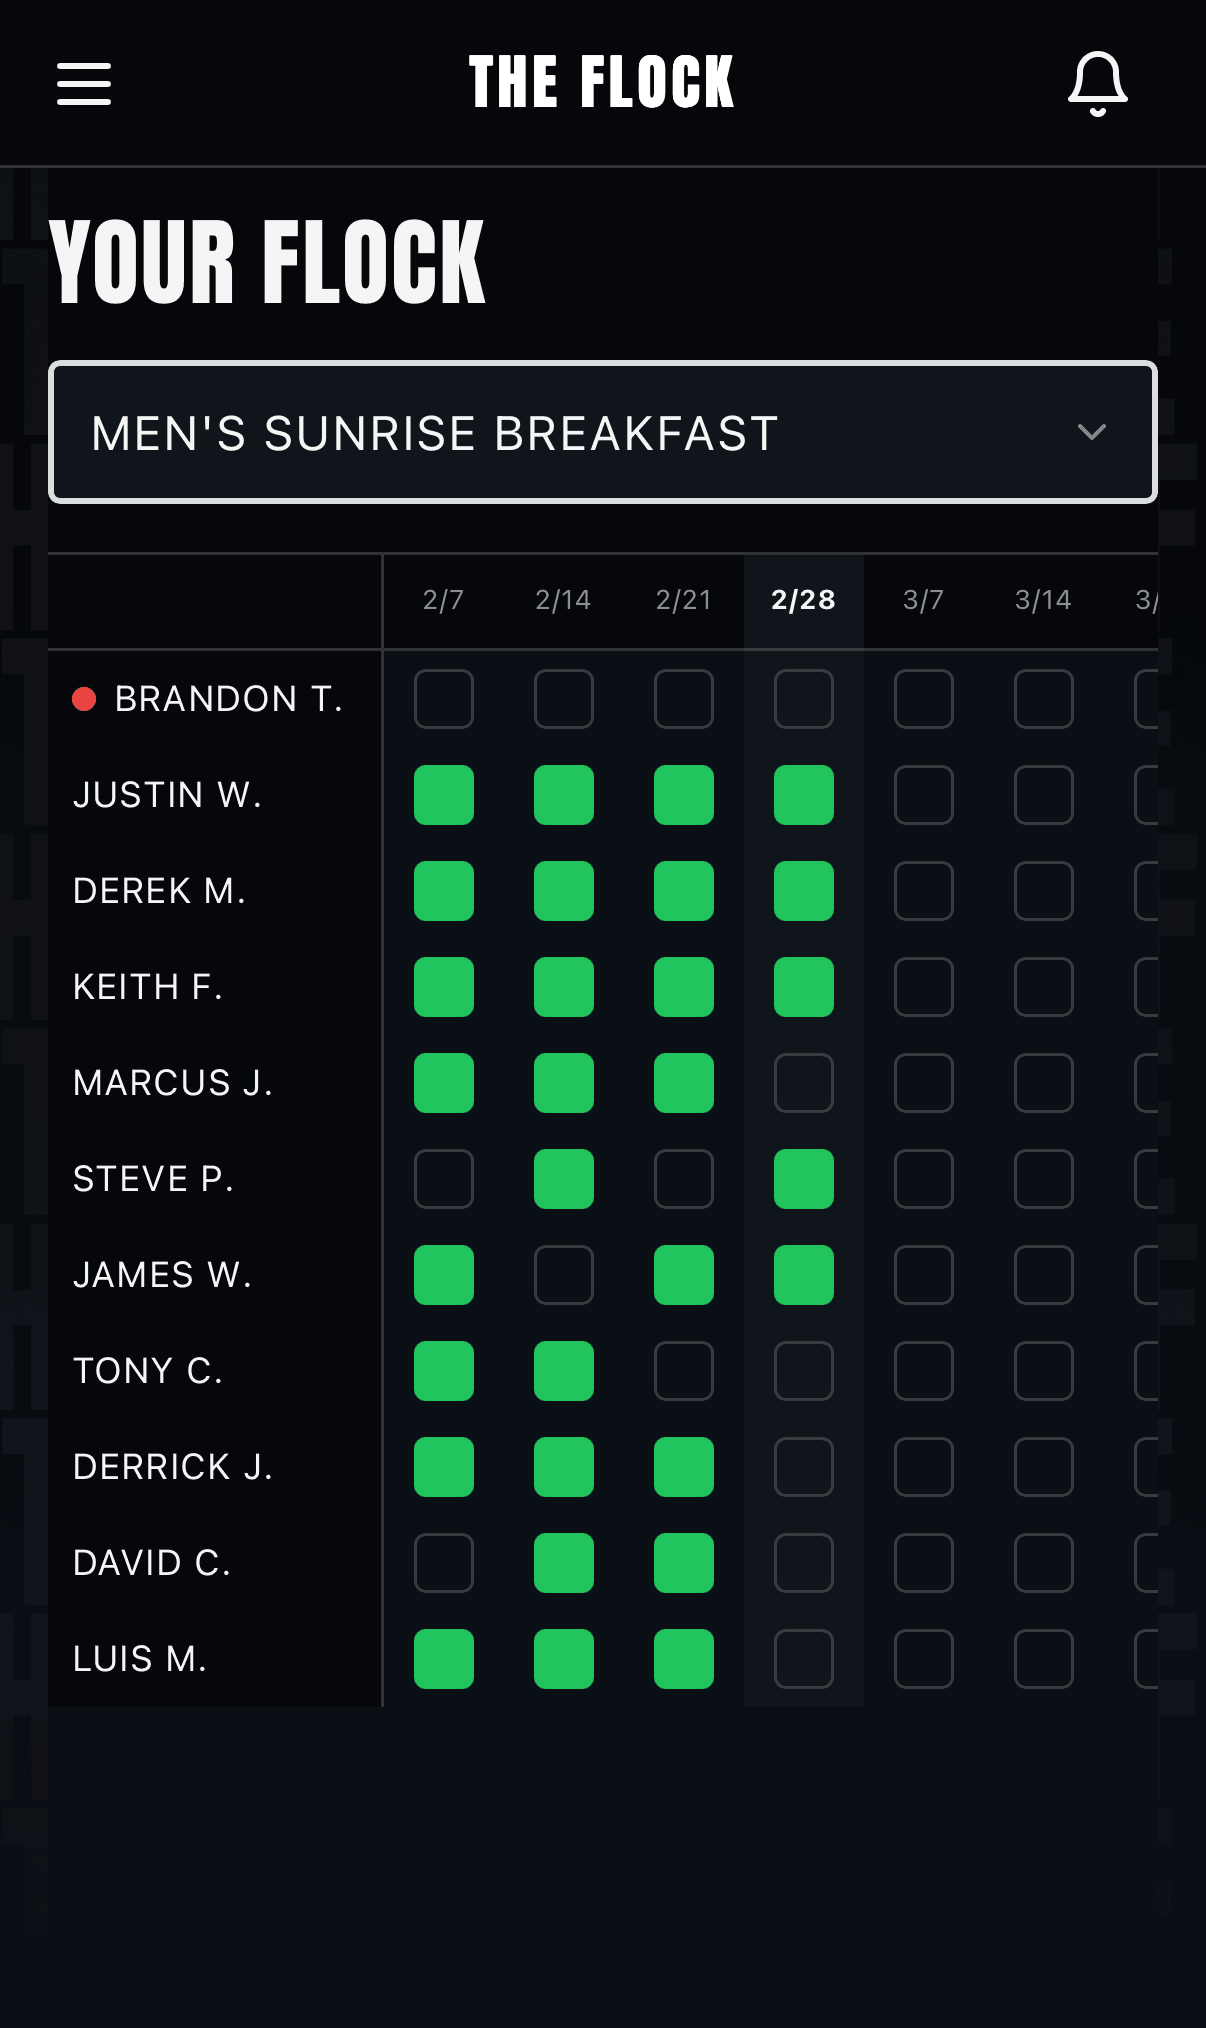The height and width of the screenshot is (2028, 1206).
Task: Check Derrick J. attendance for 3/7
Action: [923, 1467]
